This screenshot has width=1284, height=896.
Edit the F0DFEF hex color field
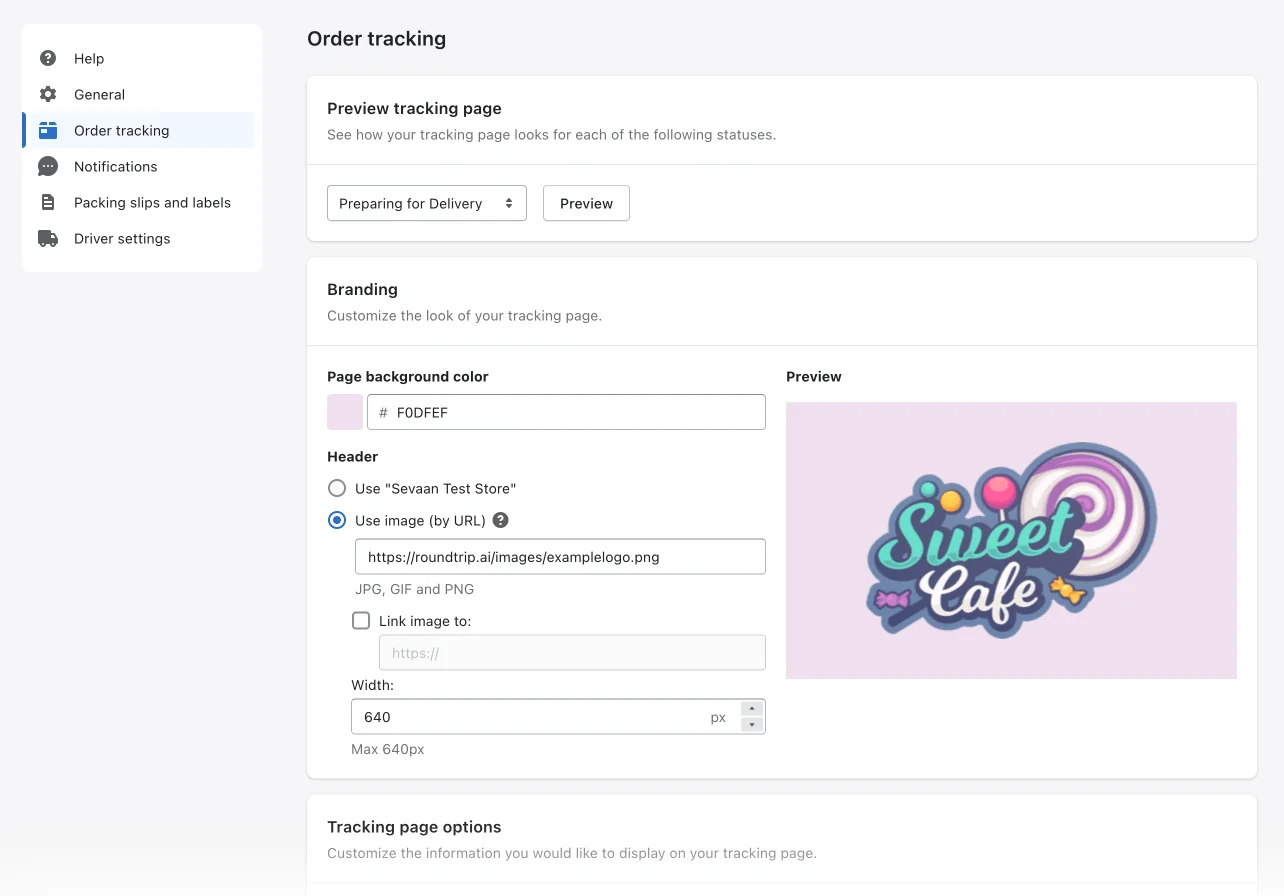pos(566,412)
